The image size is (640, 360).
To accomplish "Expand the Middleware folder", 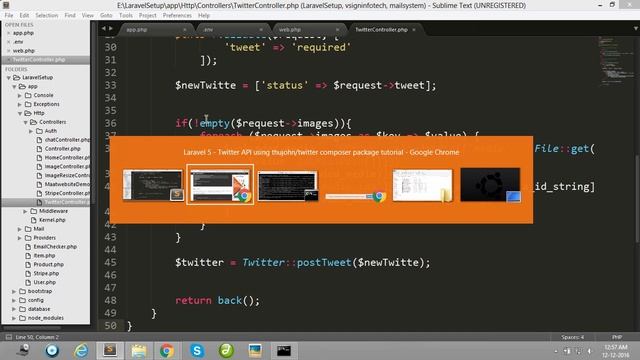I will click(25, 211).
